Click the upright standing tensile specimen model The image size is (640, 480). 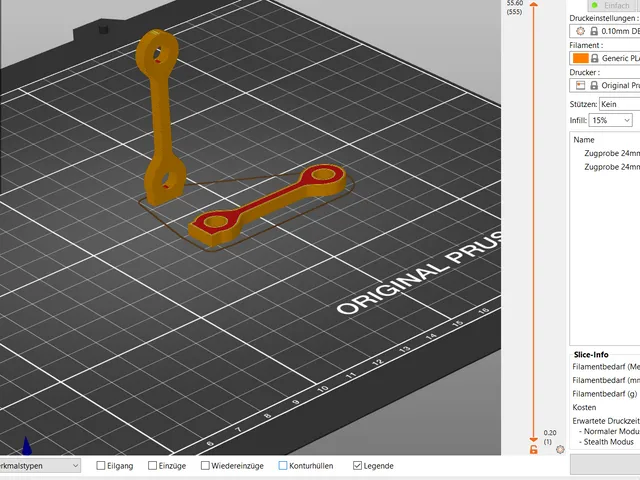(x=160, y=118)
